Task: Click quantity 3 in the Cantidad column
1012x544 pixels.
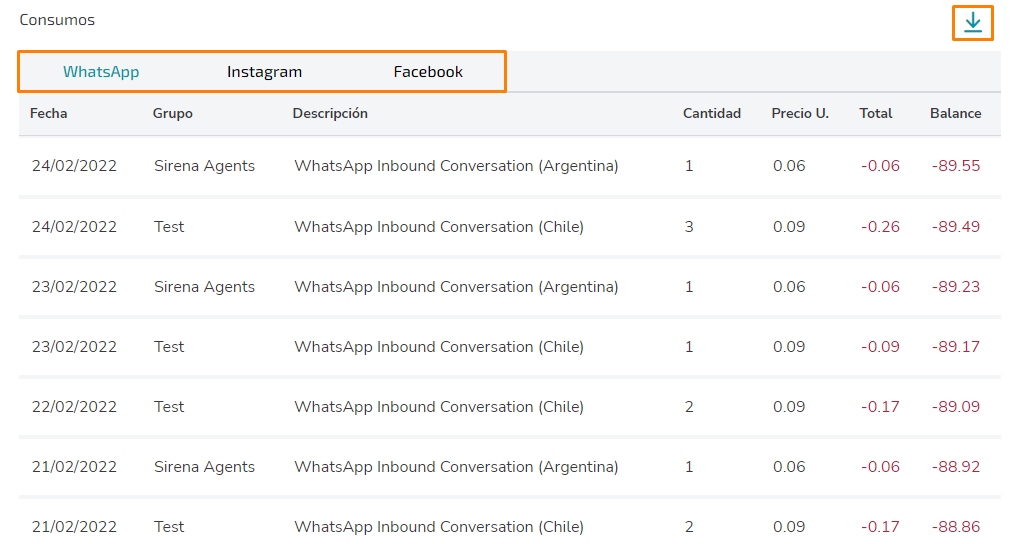Action: click(x=689, y=227)
